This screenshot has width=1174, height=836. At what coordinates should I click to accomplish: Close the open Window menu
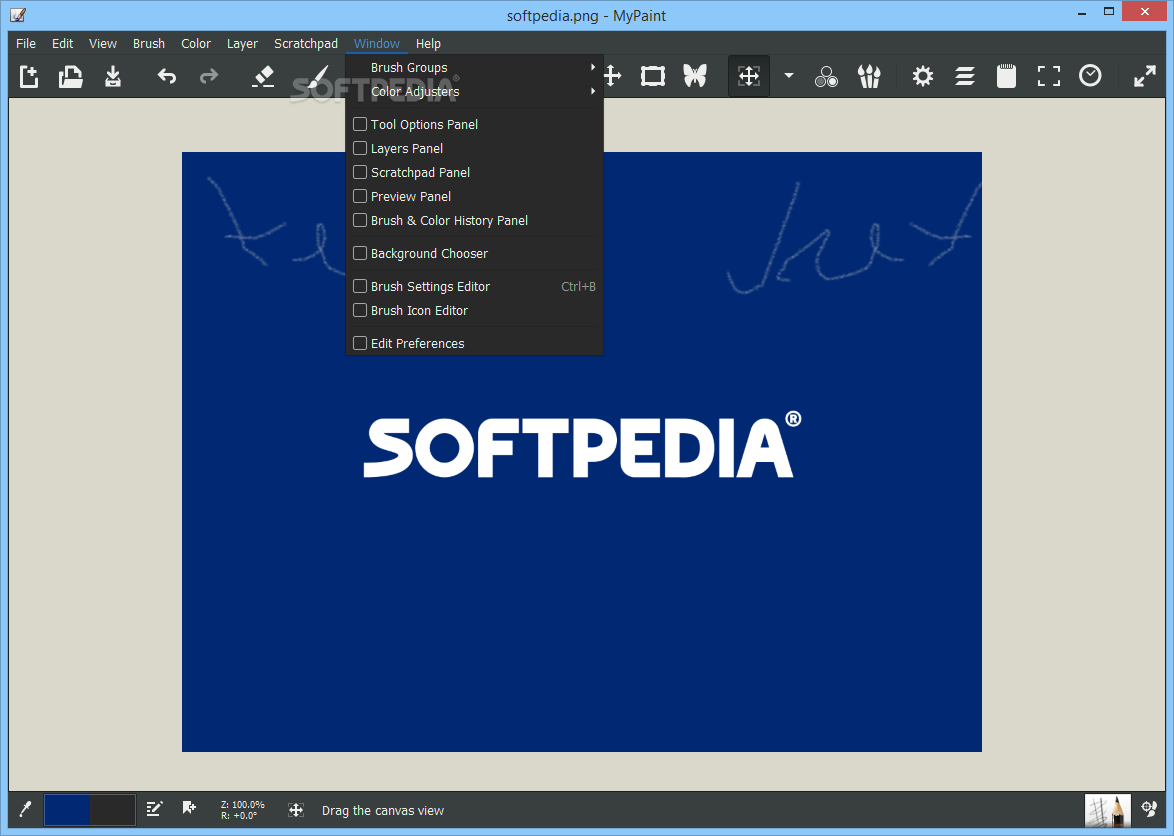point(377,43)
